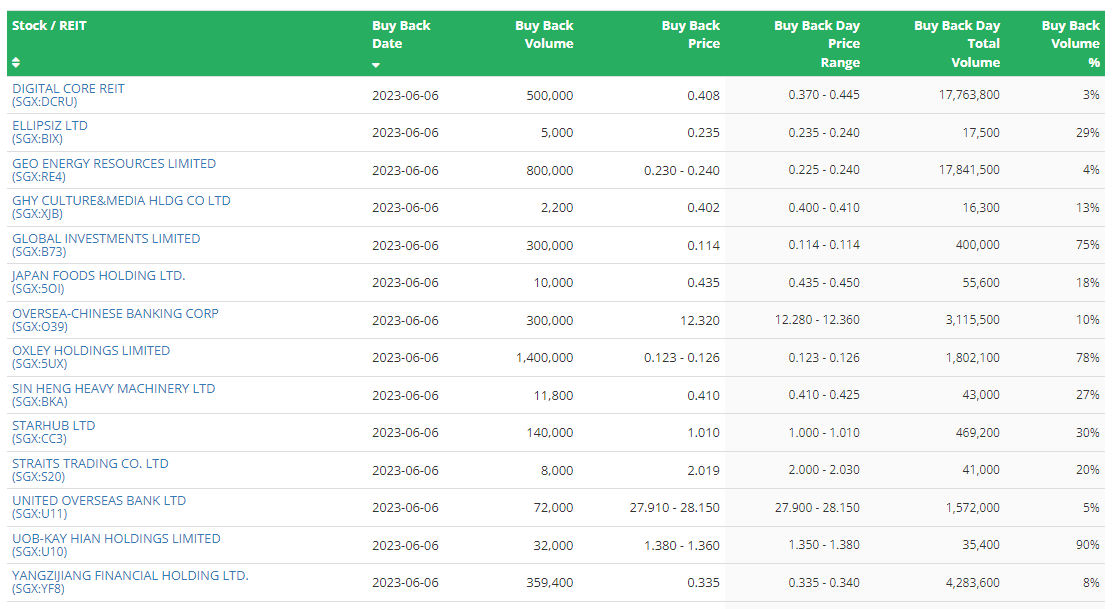This screenshot has height=609, width=1114.
Task: Select OCBC buy back price 12.320
Action: 699,320
